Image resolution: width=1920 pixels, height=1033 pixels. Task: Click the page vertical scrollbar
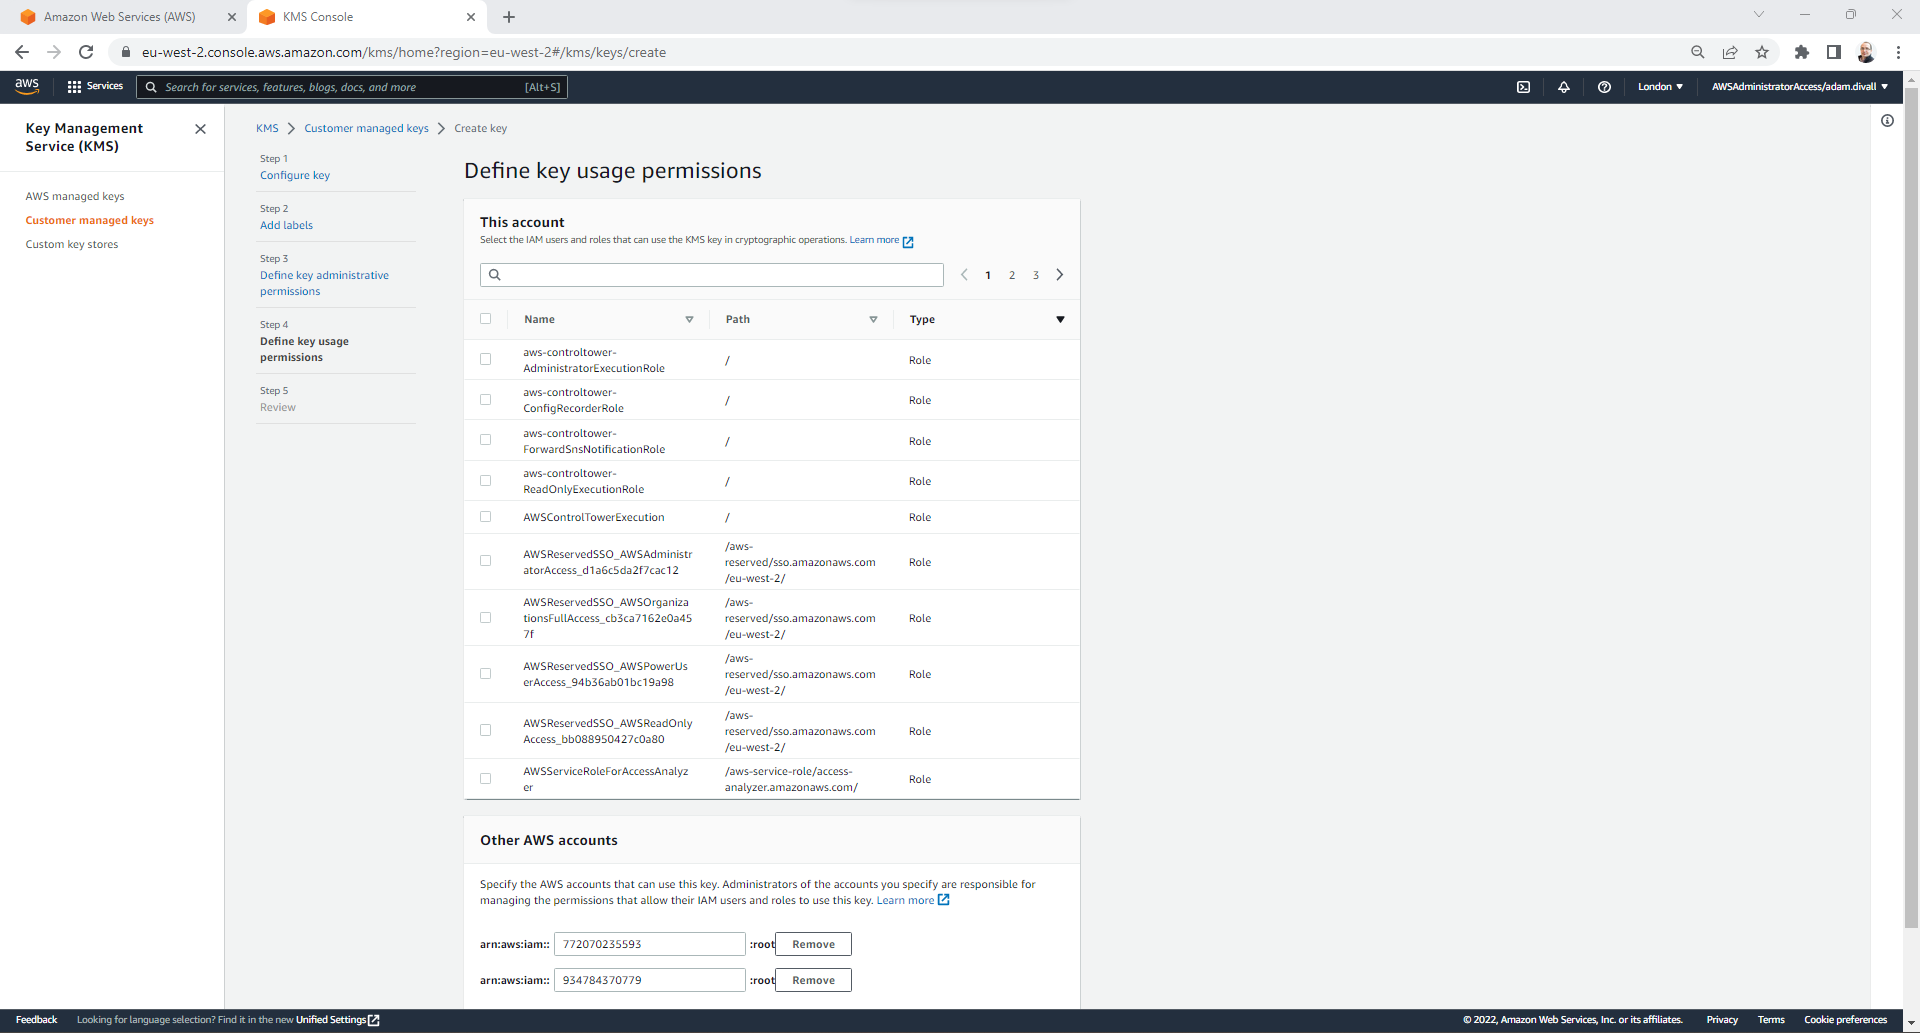[1911, 510]
